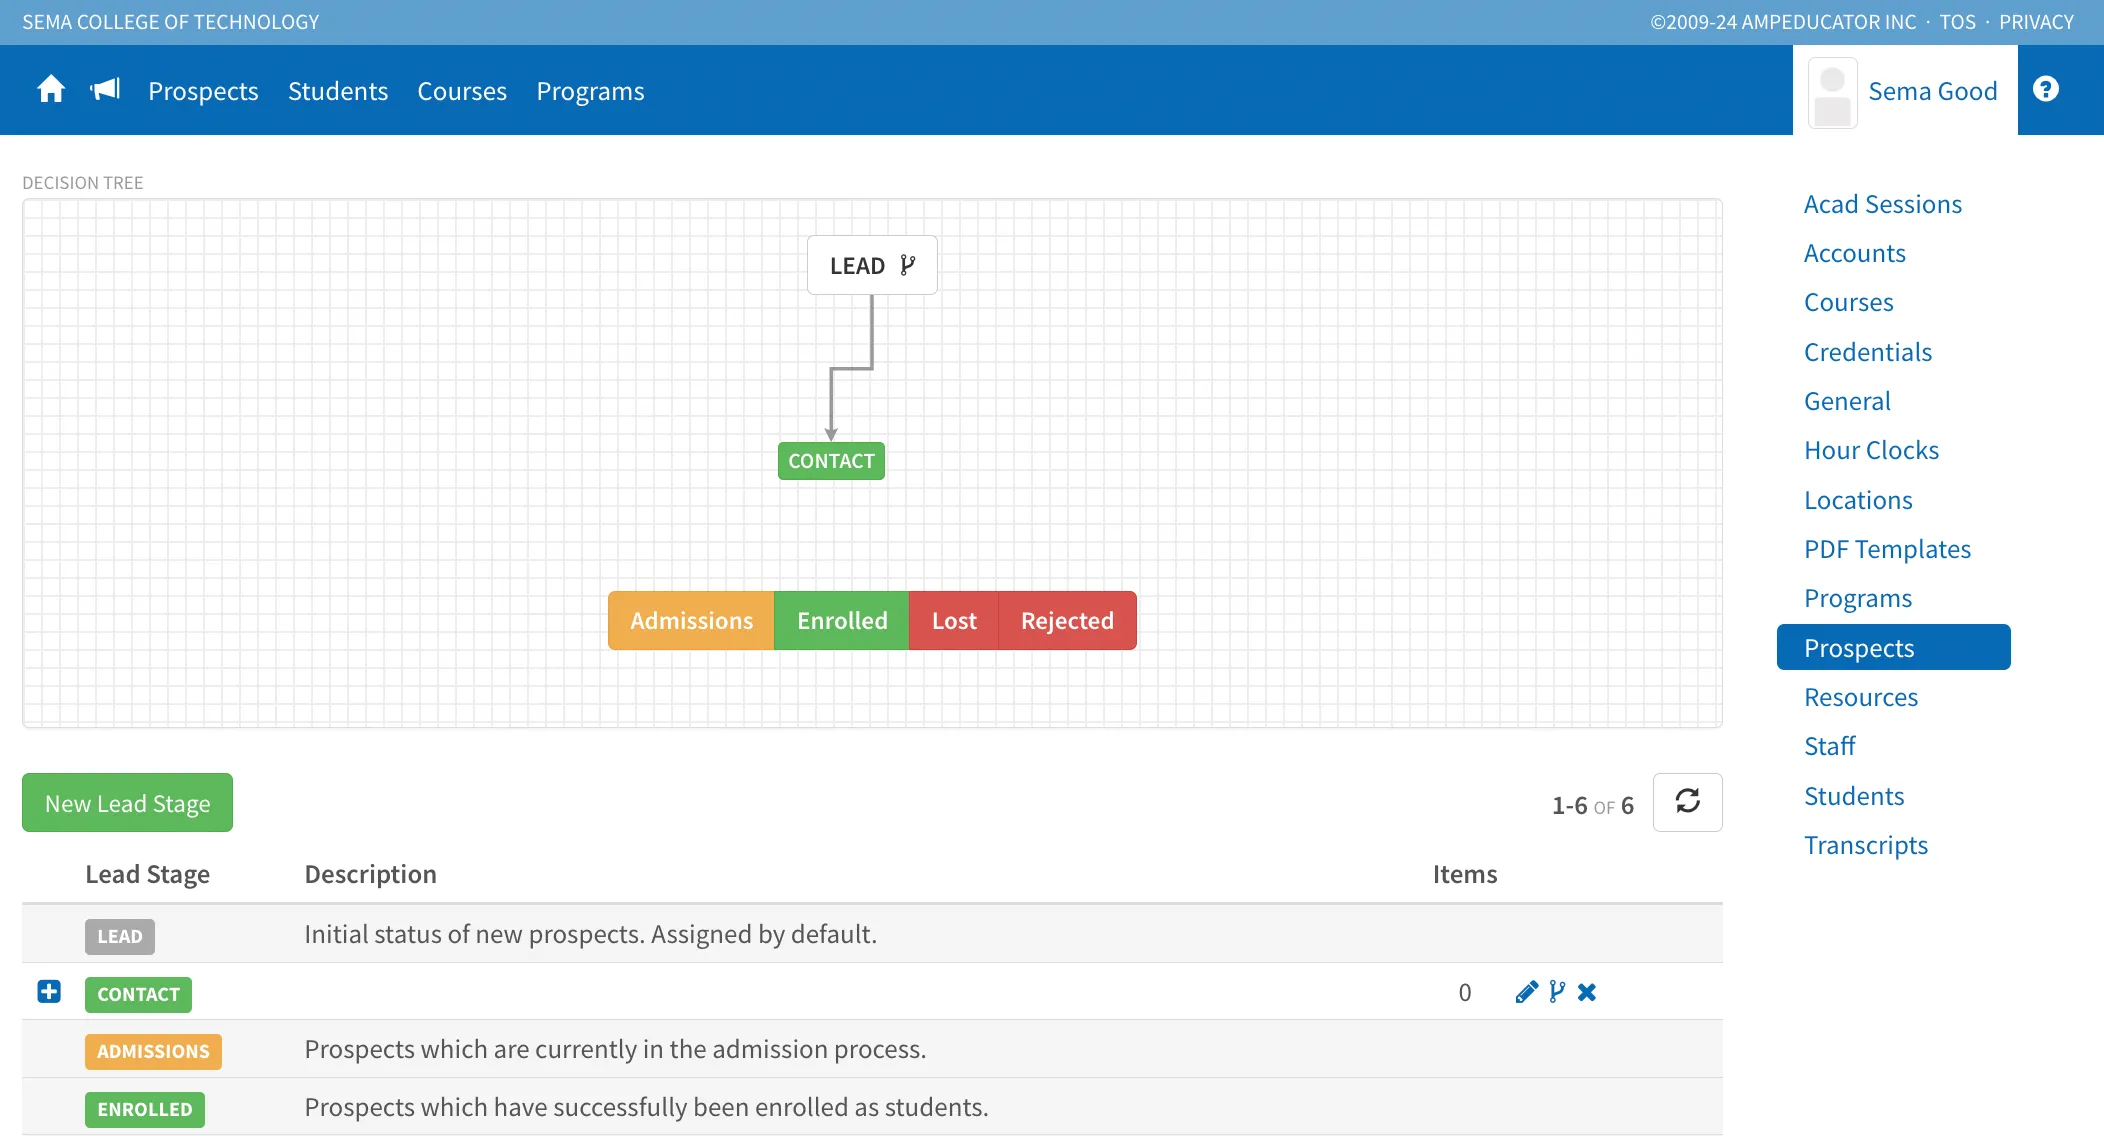Viewport: 2104px width, 1136px height.
Task: Open the Prospects top menu
Action: coord(203,91)
